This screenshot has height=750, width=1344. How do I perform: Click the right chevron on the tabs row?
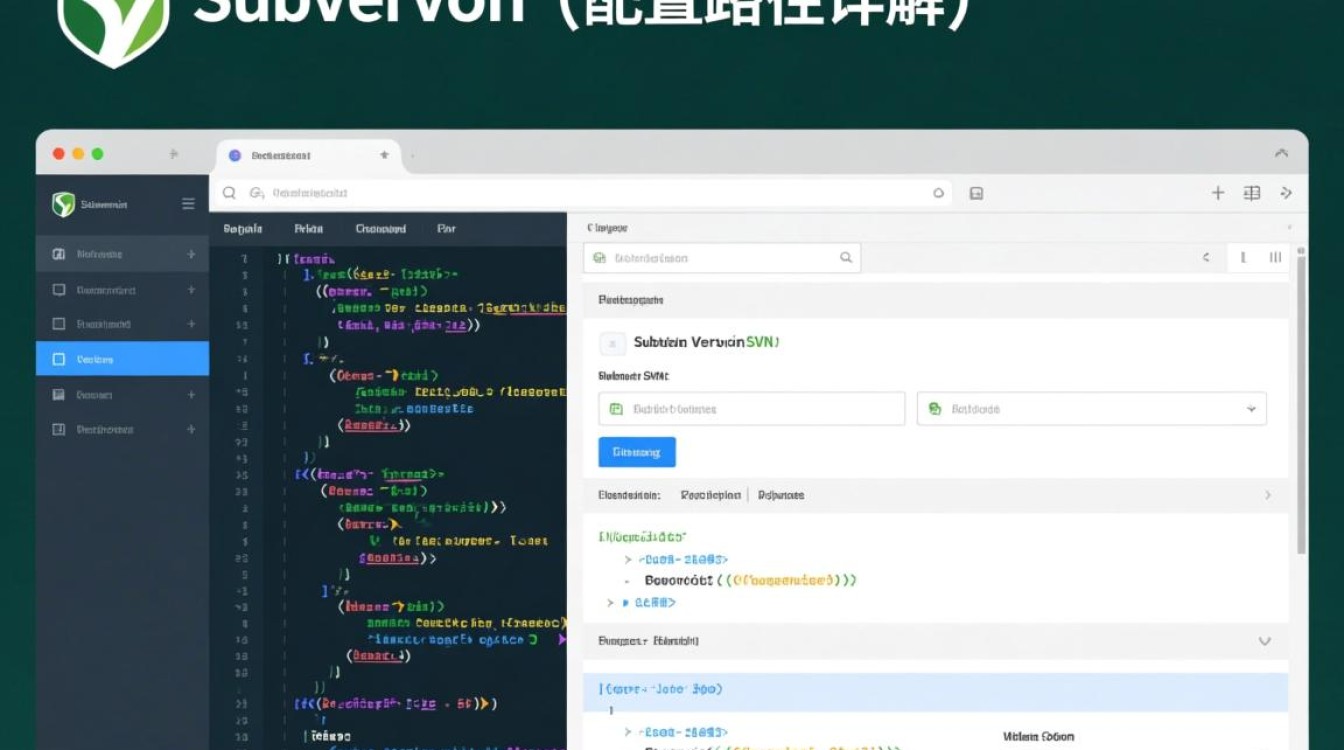click(1268, 495)
